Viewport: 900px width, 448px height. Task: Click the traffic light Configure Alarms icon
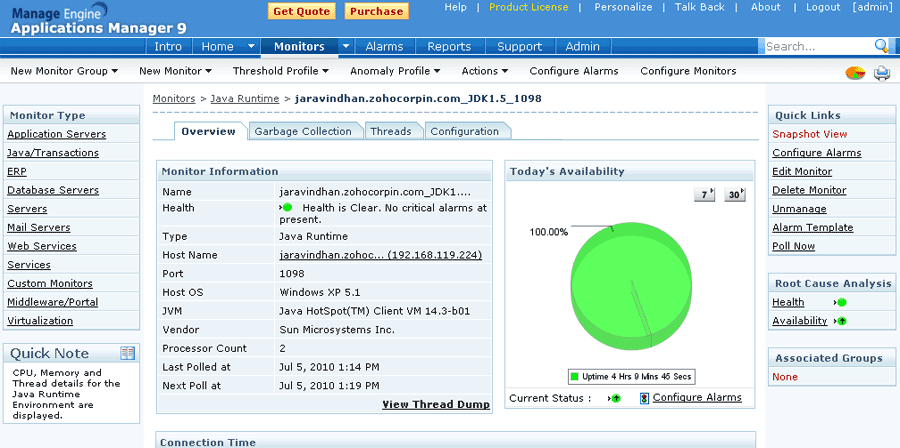point(644,398)
